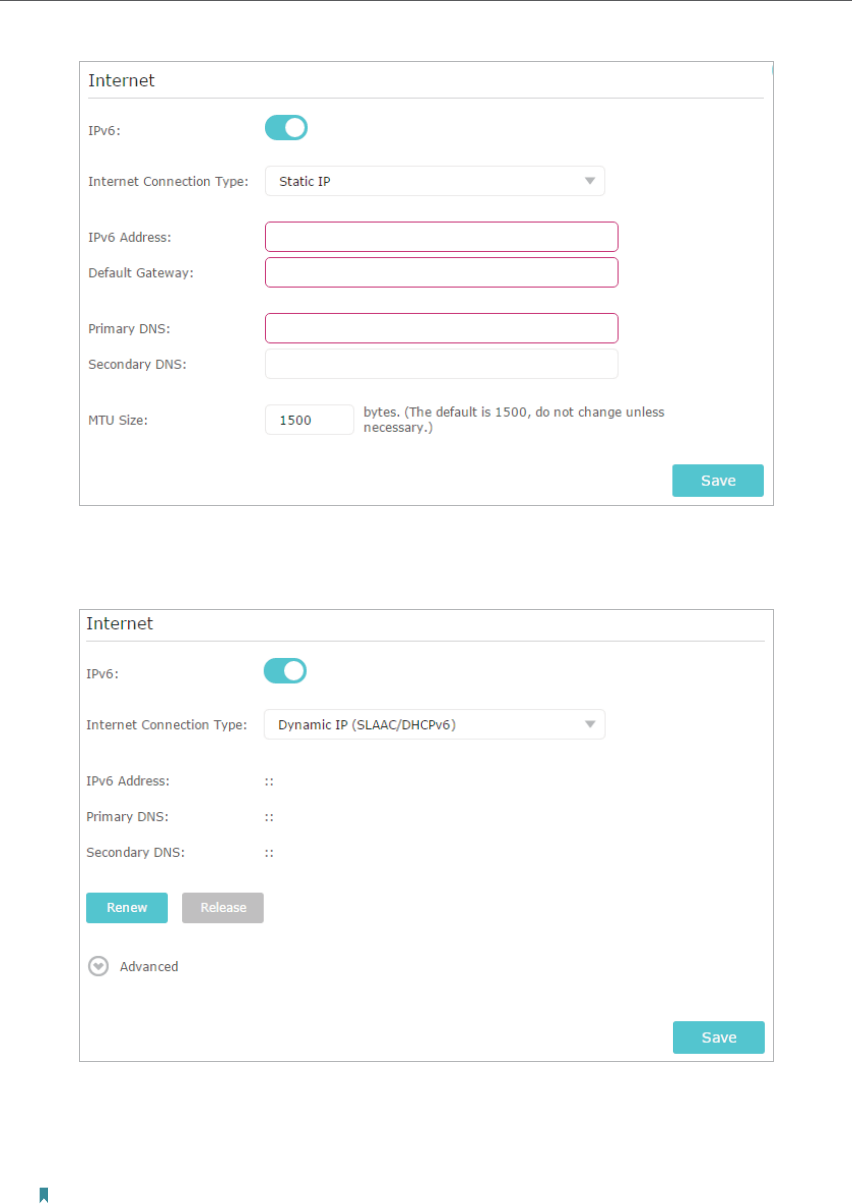Toggle the IPv6 switch in Static IP panel
Image resolution: width=852 pixels, height=1204 pixels.
(x=286, y=128)
